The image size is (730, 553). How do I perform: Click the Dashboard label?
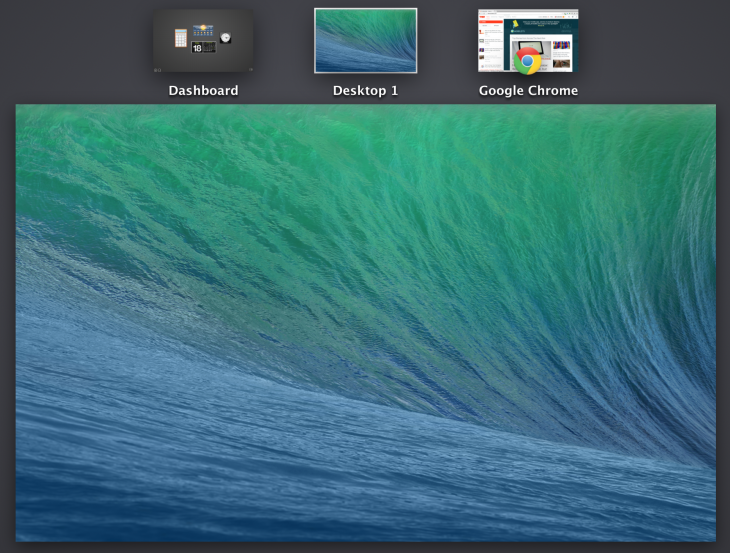(x=203, y=90)
